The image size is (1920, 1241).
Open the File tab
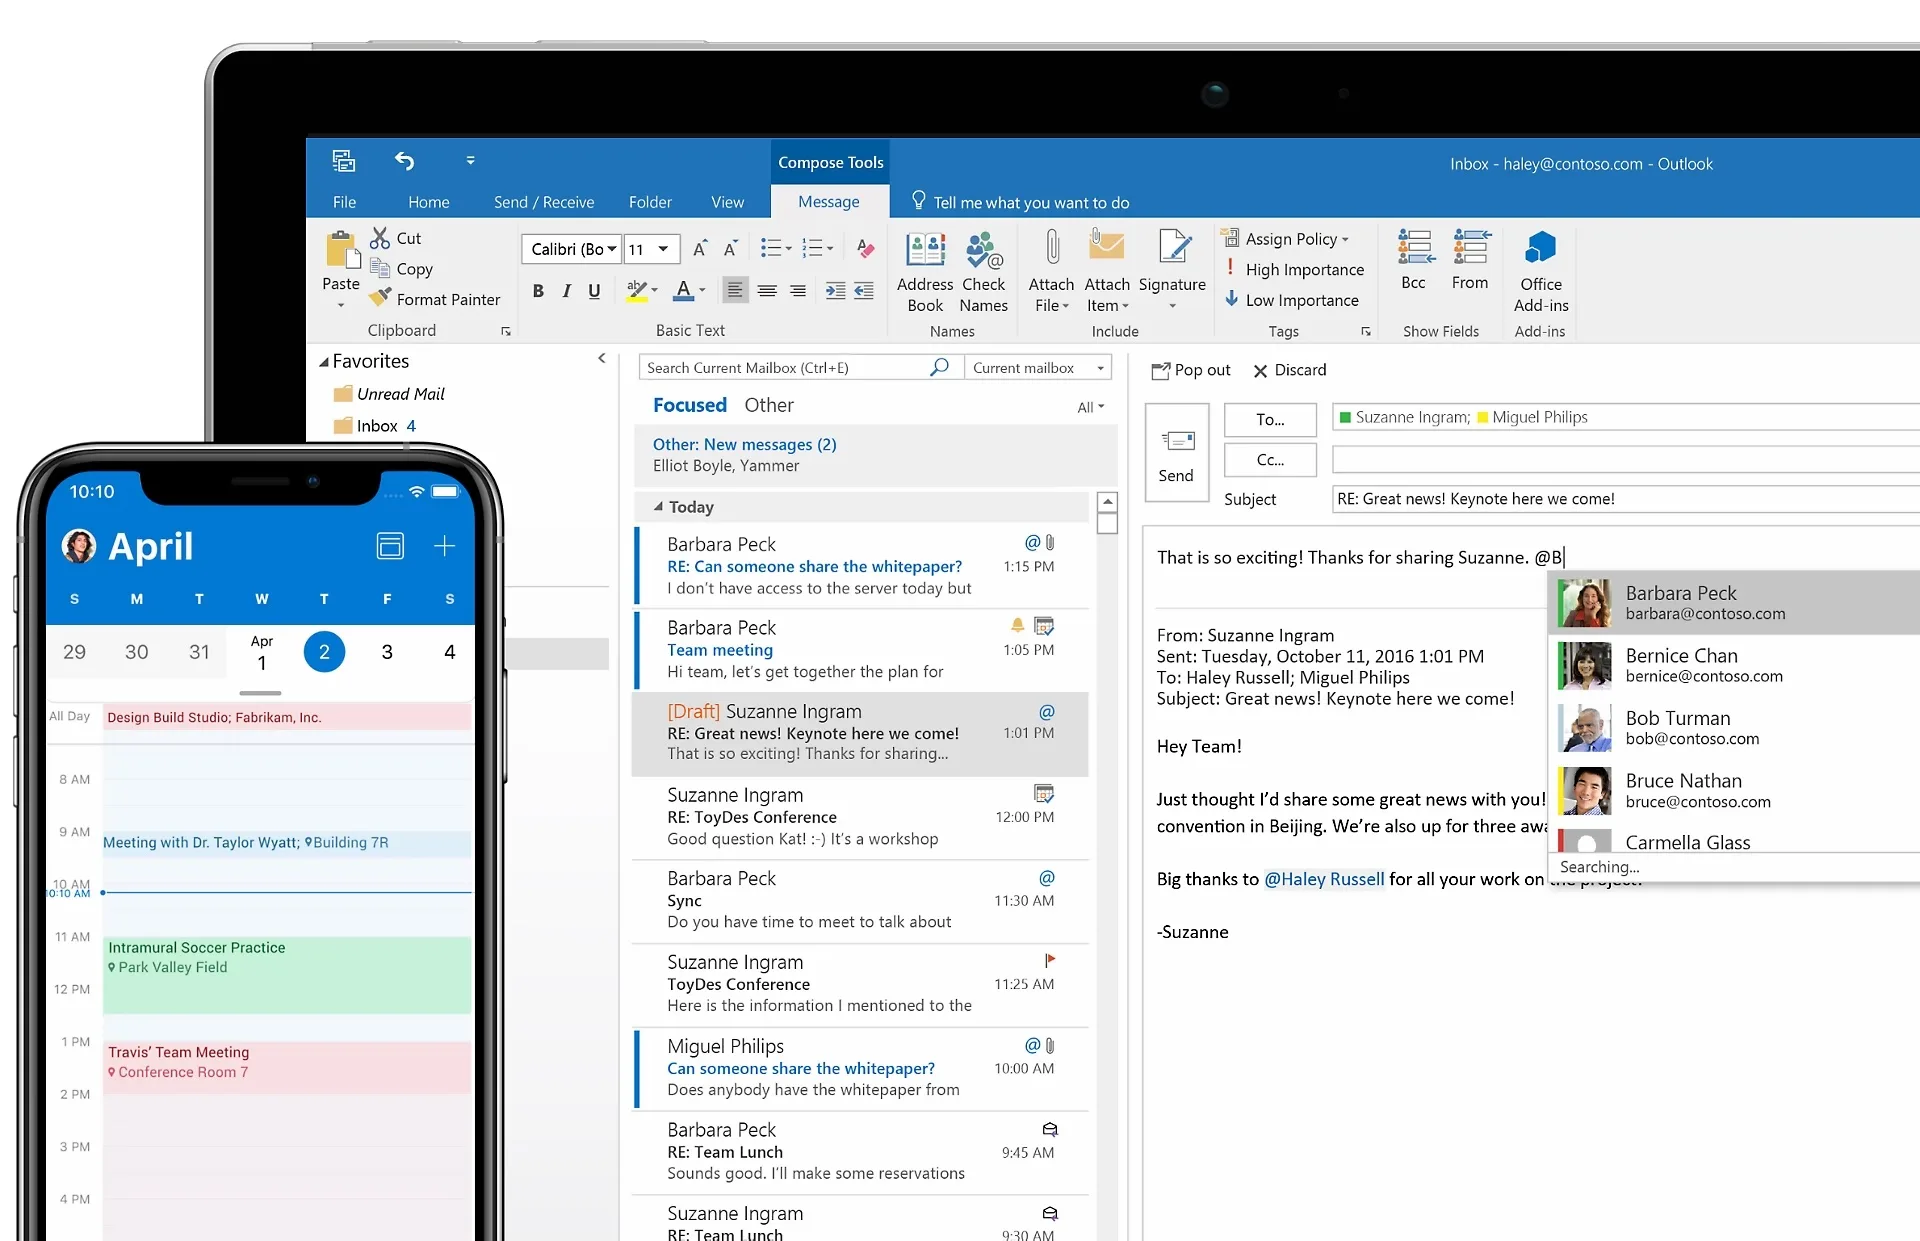344,202
